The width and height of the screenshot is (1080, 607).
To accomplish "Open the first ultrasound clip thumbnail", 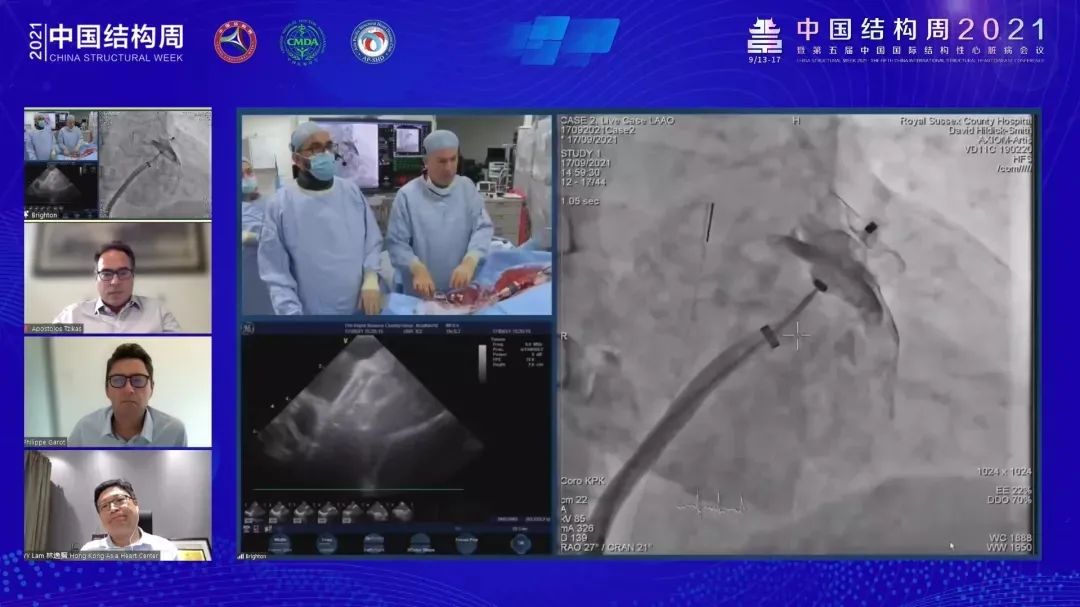I will (255, 512).
